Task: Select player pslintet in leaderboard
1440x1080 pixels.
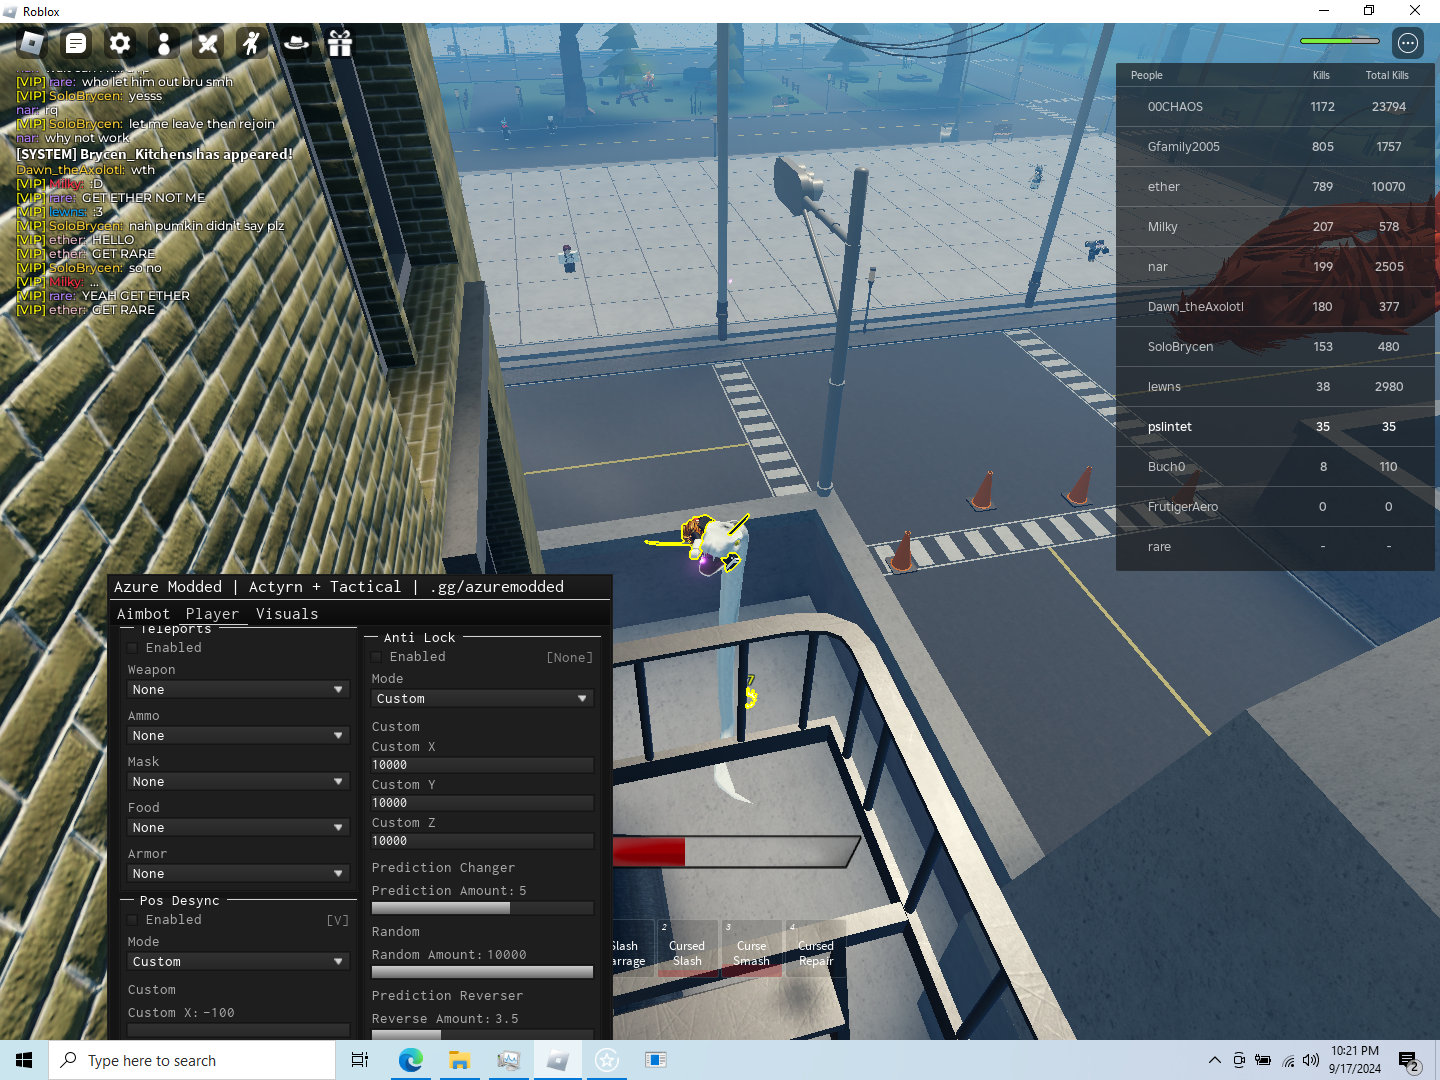Action: point(1275,427)
